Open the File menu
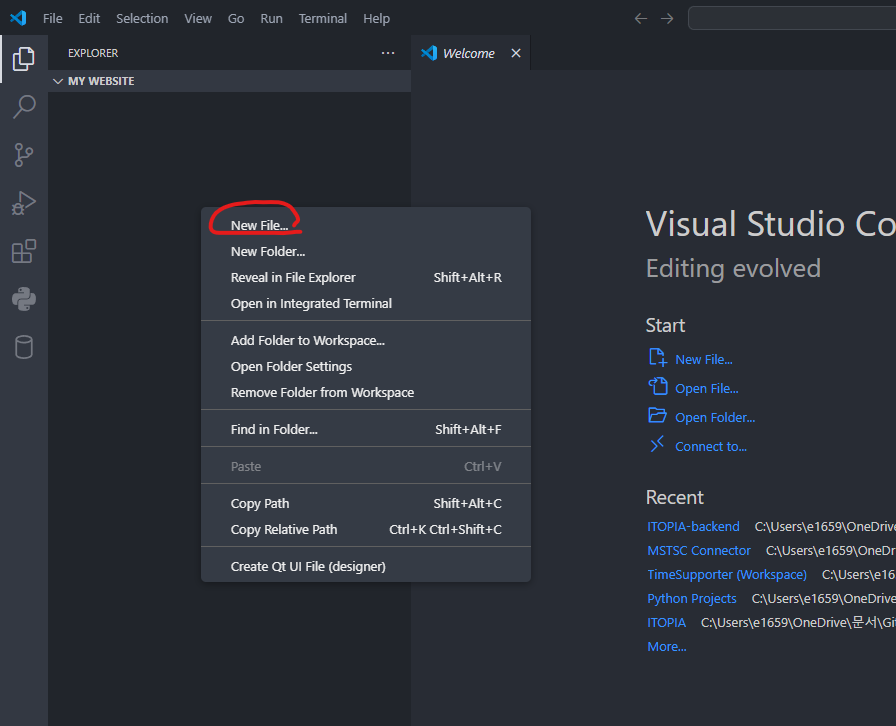 click(53, 18)
